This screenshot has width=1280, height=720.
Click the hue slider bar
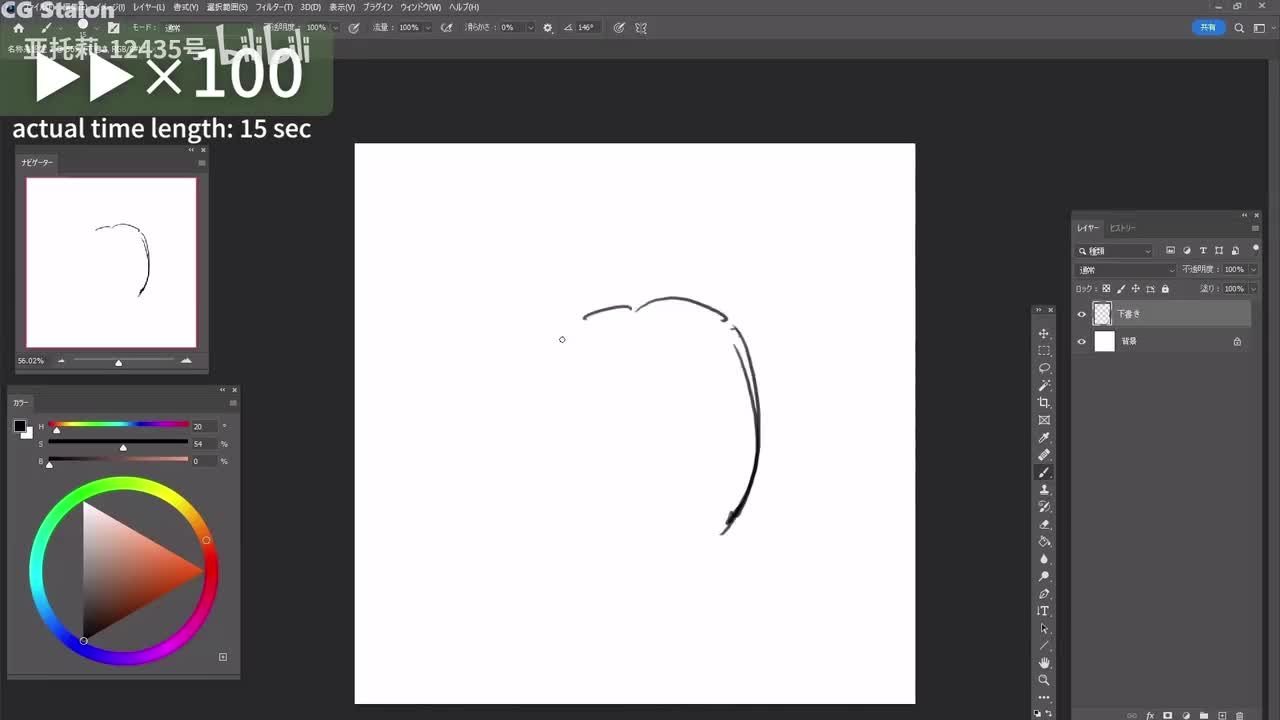(118, 424)
